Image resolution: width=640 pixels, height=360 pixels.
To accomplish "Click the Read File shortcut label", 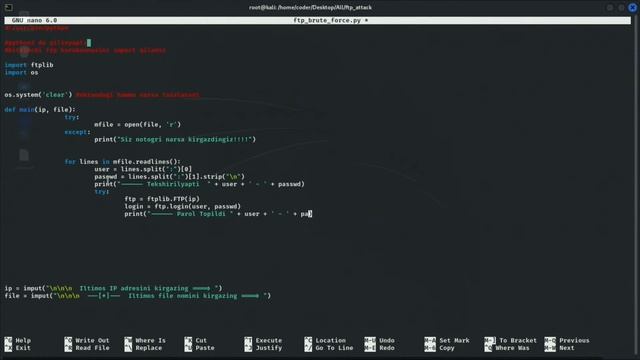I will point(92,348).
